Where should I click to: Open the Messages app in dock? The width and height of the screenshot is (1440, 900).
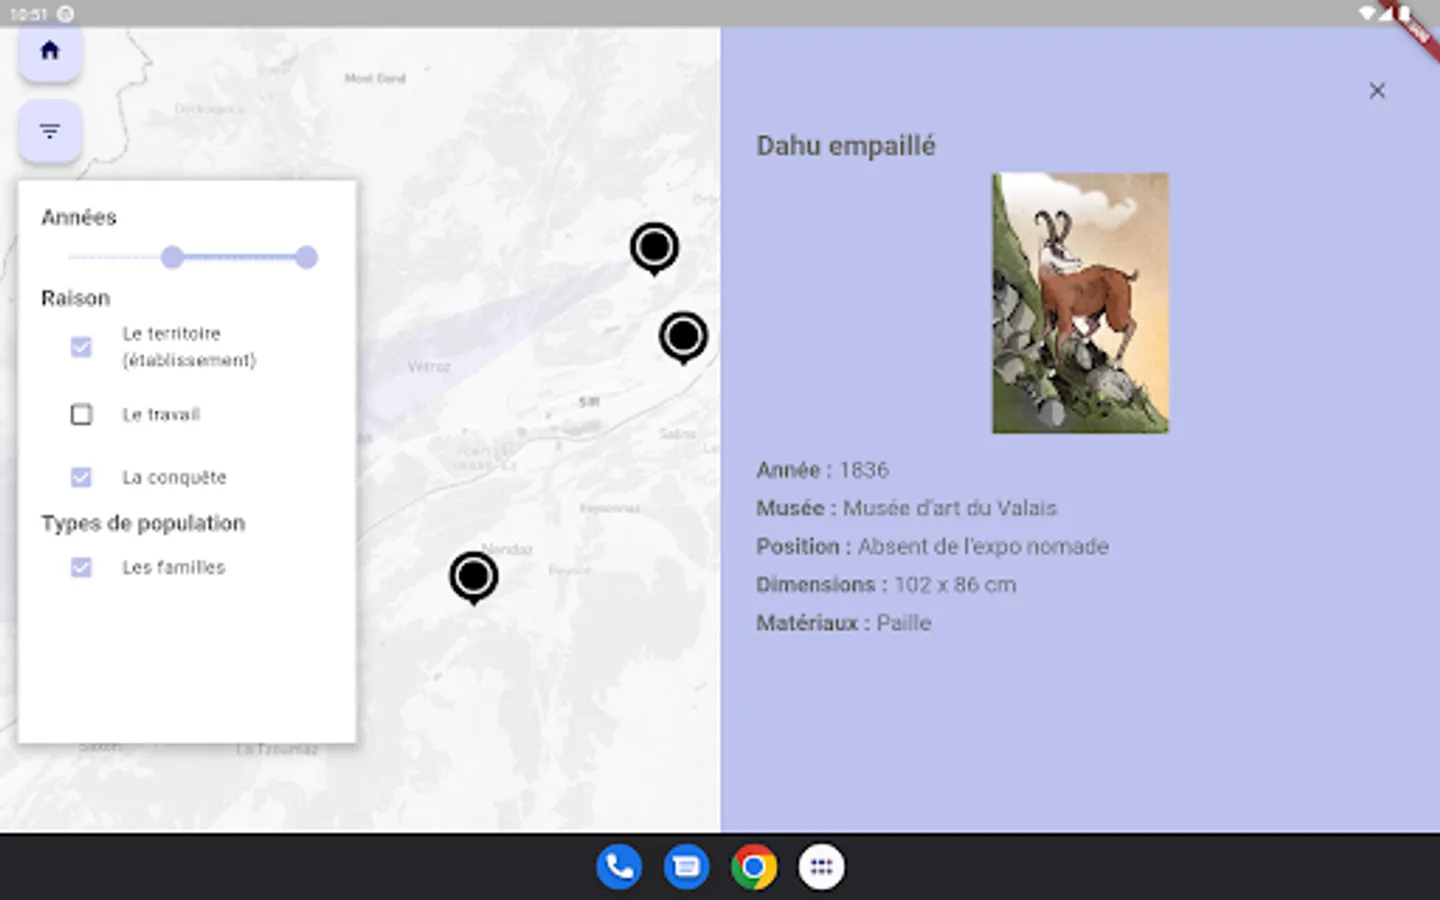pyautogui.click(x=687, y=867)
